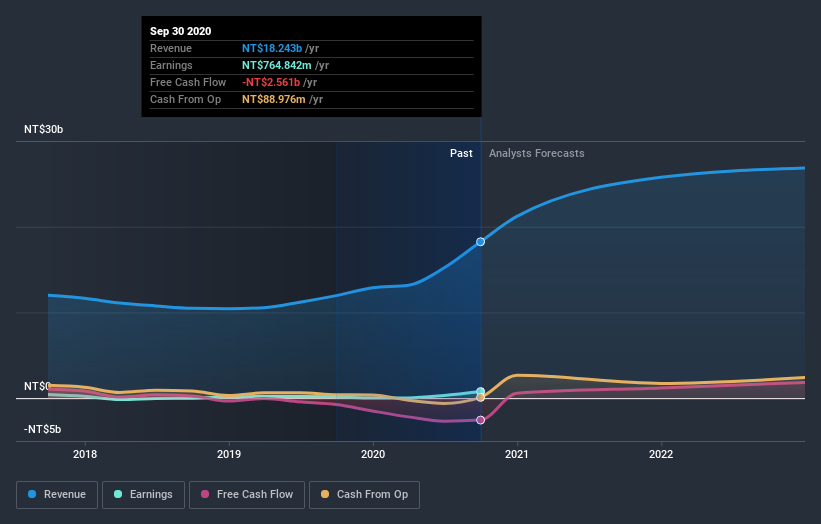Click the -NT$5b y-axis label

point(42,429)
